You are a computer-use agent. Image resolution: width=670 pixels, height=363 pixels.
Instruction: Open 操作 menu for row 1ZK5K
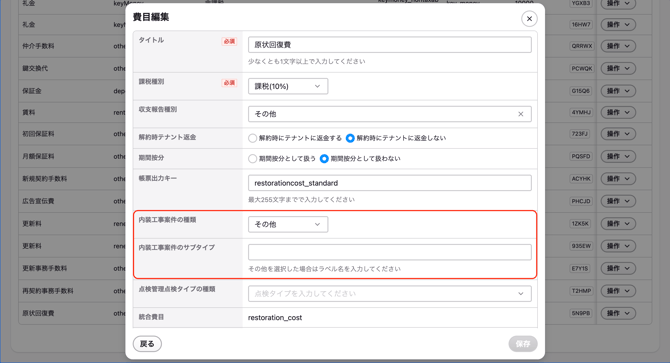click(618, 224)
